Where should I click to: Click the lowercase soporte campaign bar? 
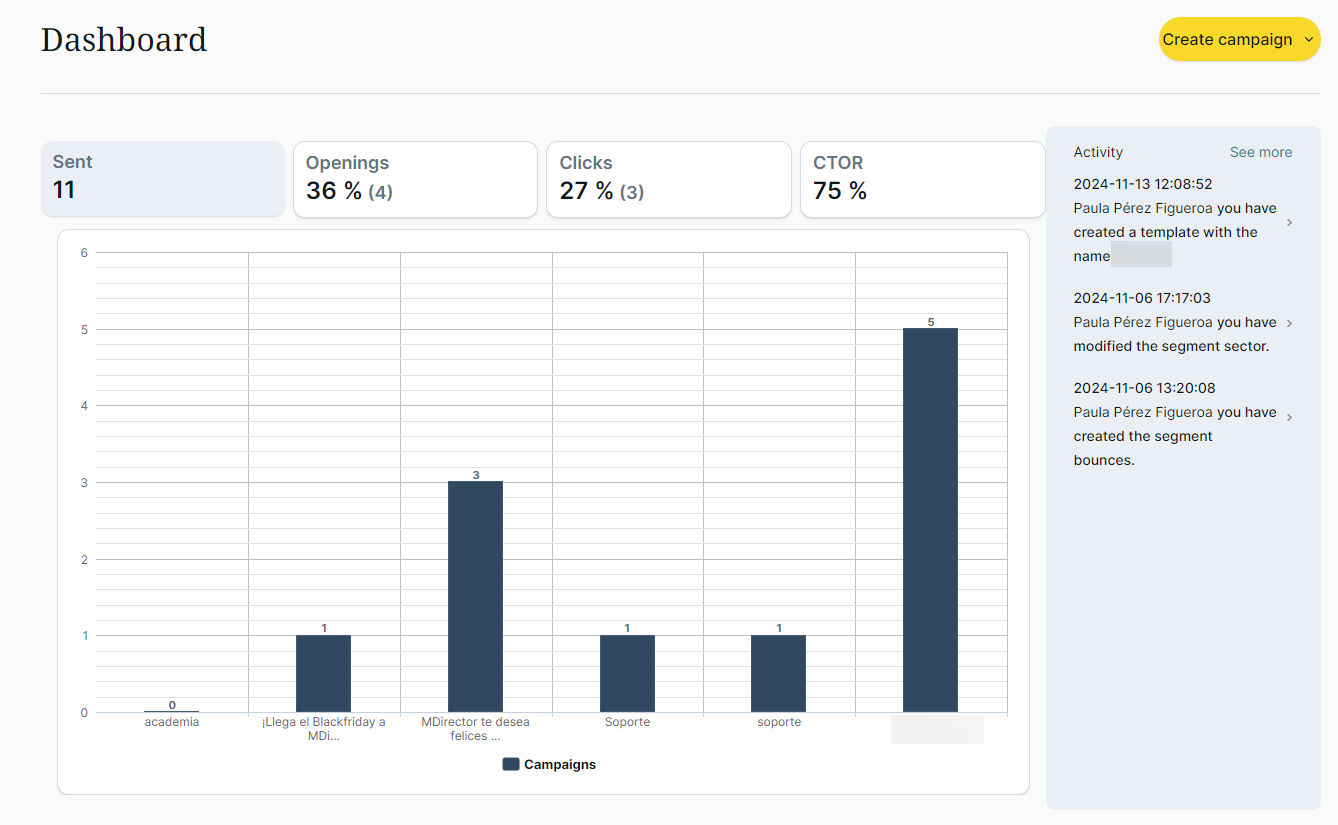[778, 673]
